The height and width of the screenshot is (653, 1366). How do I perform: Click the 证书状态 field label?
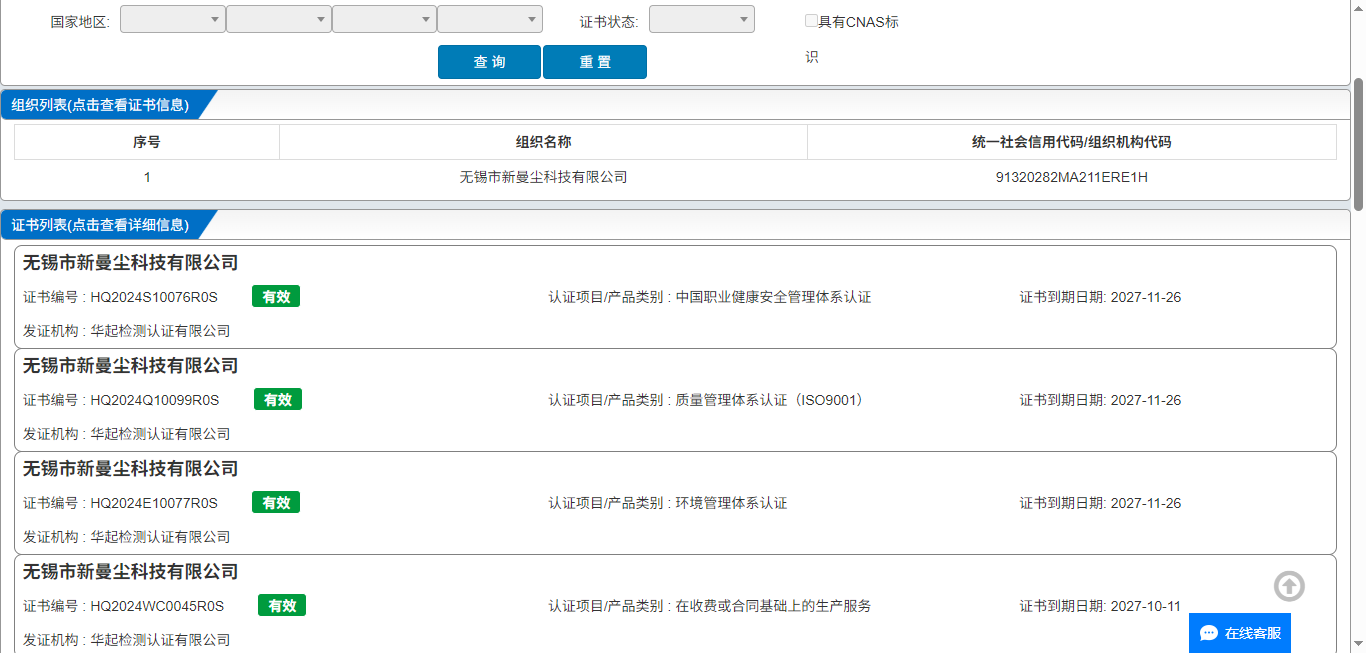609,21
